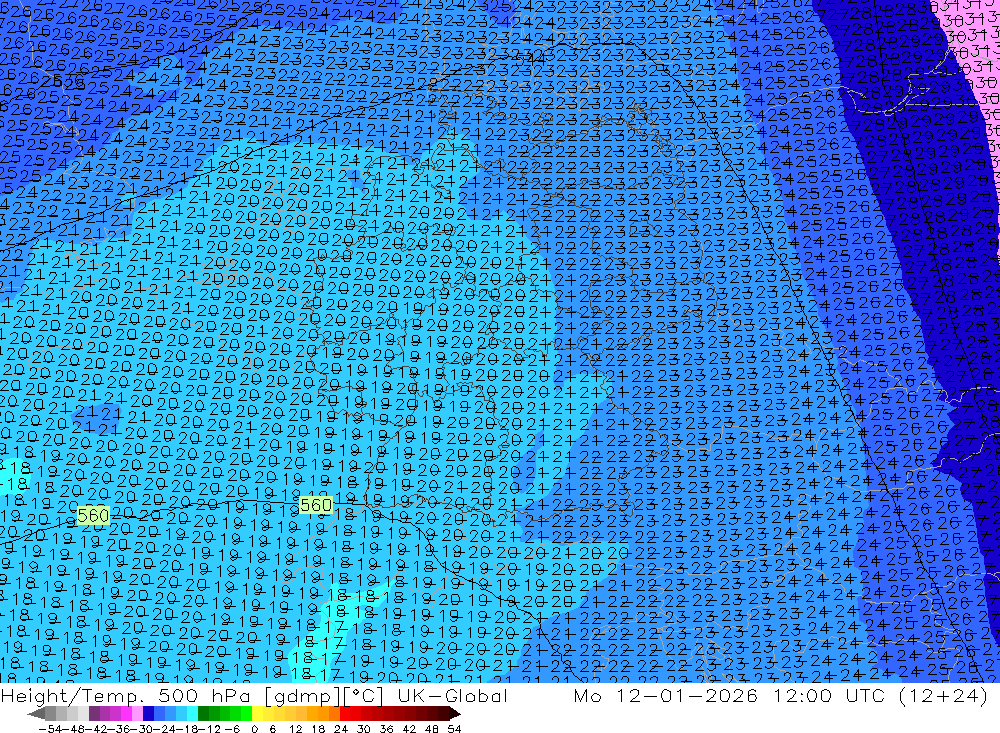
Task: Click the map title Height/Temp. 500 hPa
Action: pyautogui.click(x=128, y=695)
